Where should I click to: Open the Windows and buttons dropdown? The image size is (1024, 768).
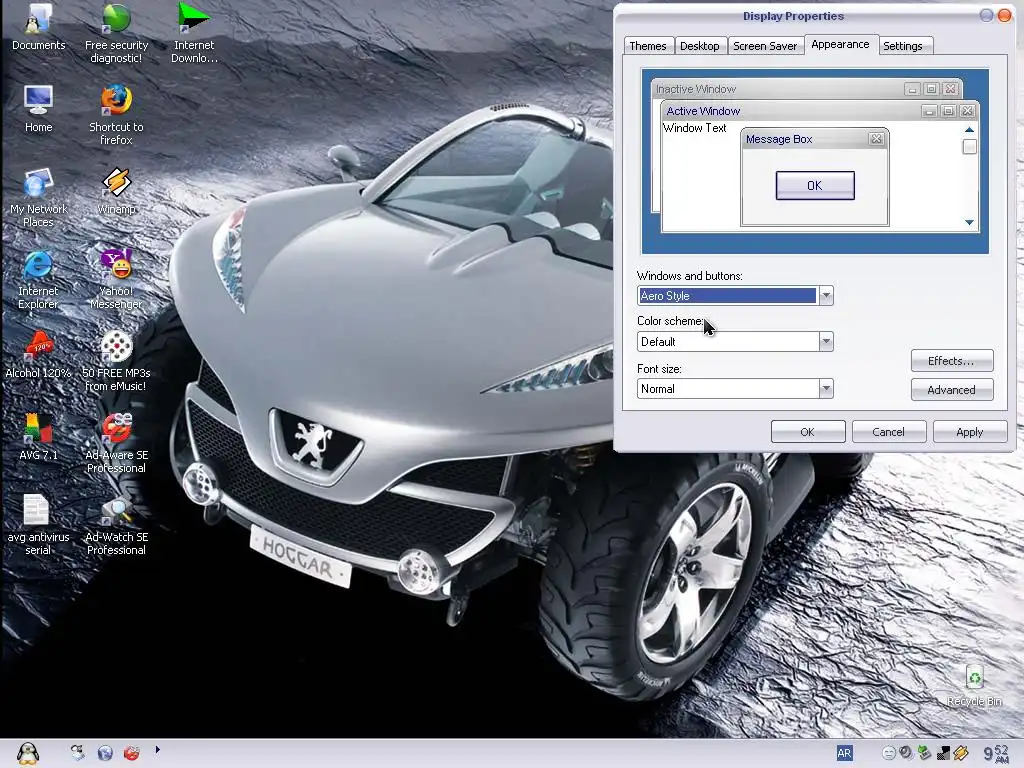point(825,296)
